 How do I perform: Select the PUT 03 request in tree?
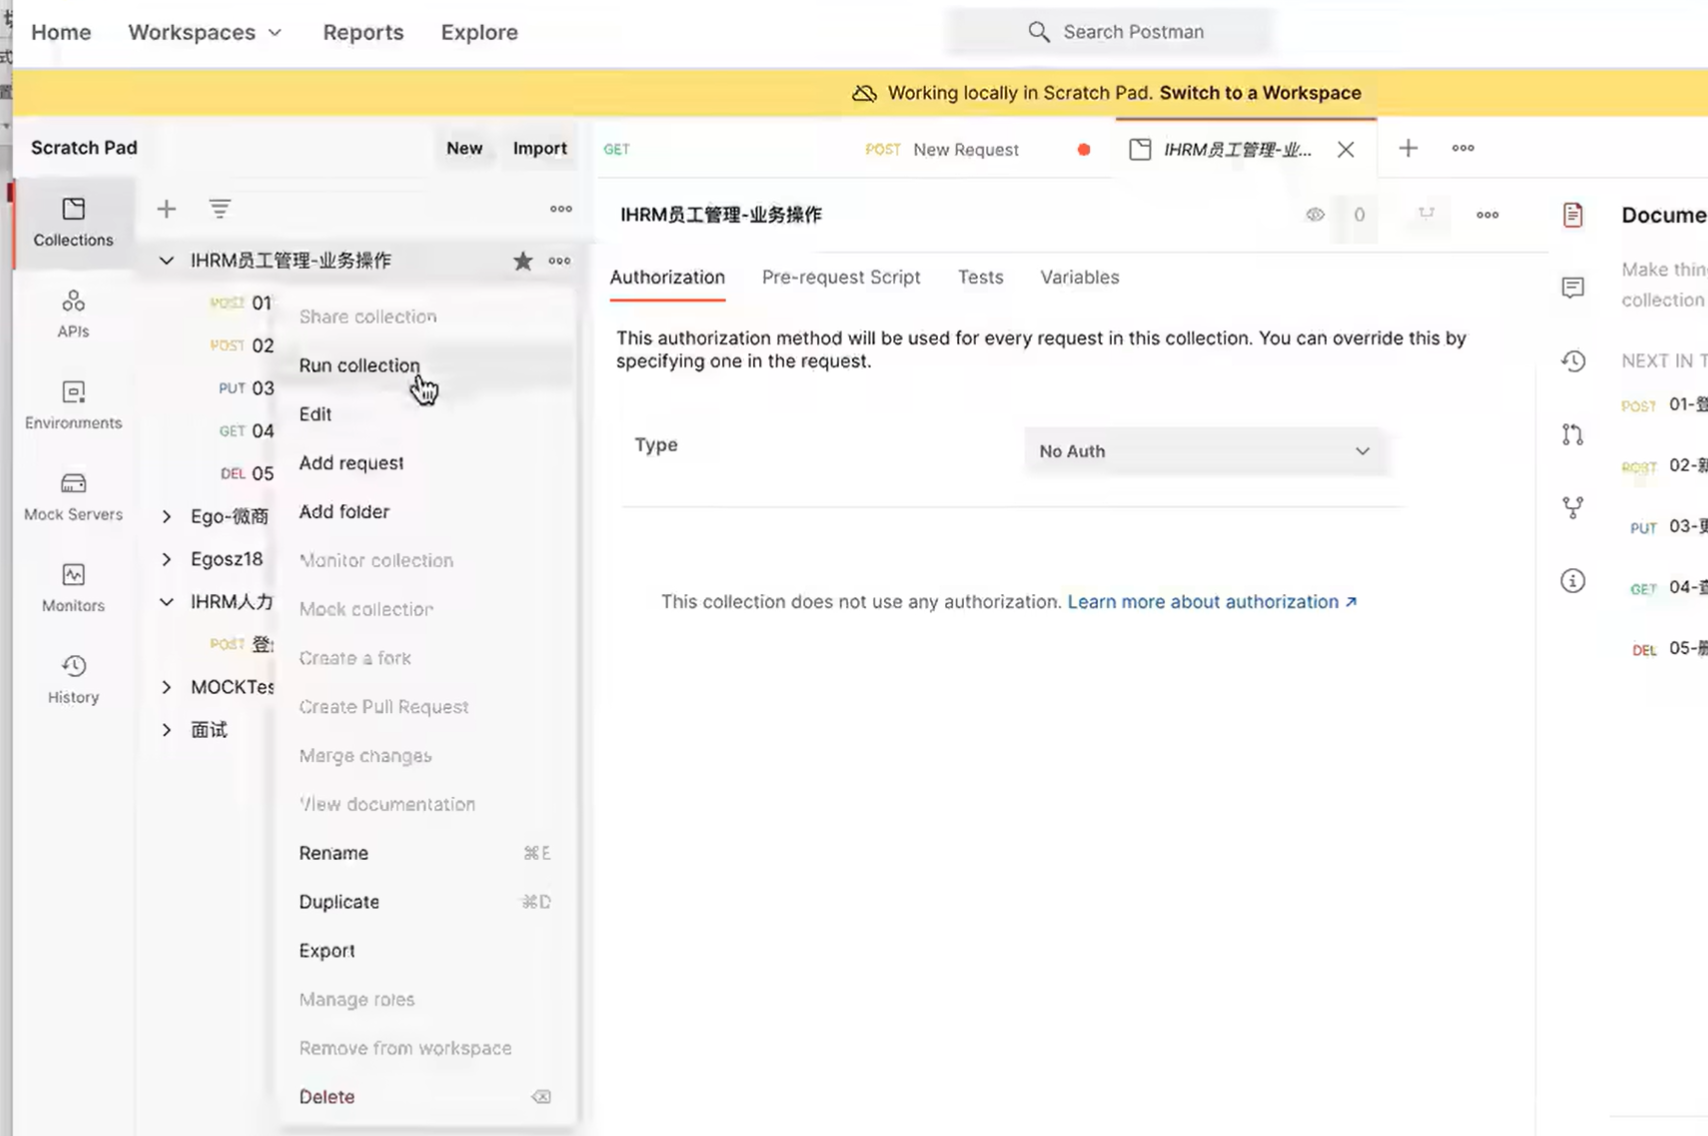(x=245, y=388)
